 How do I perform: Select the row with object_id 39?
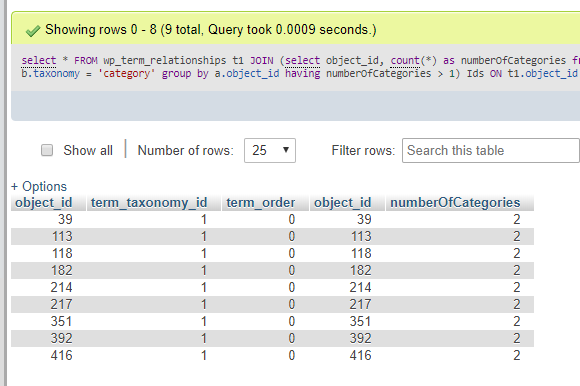pos(272,220)
